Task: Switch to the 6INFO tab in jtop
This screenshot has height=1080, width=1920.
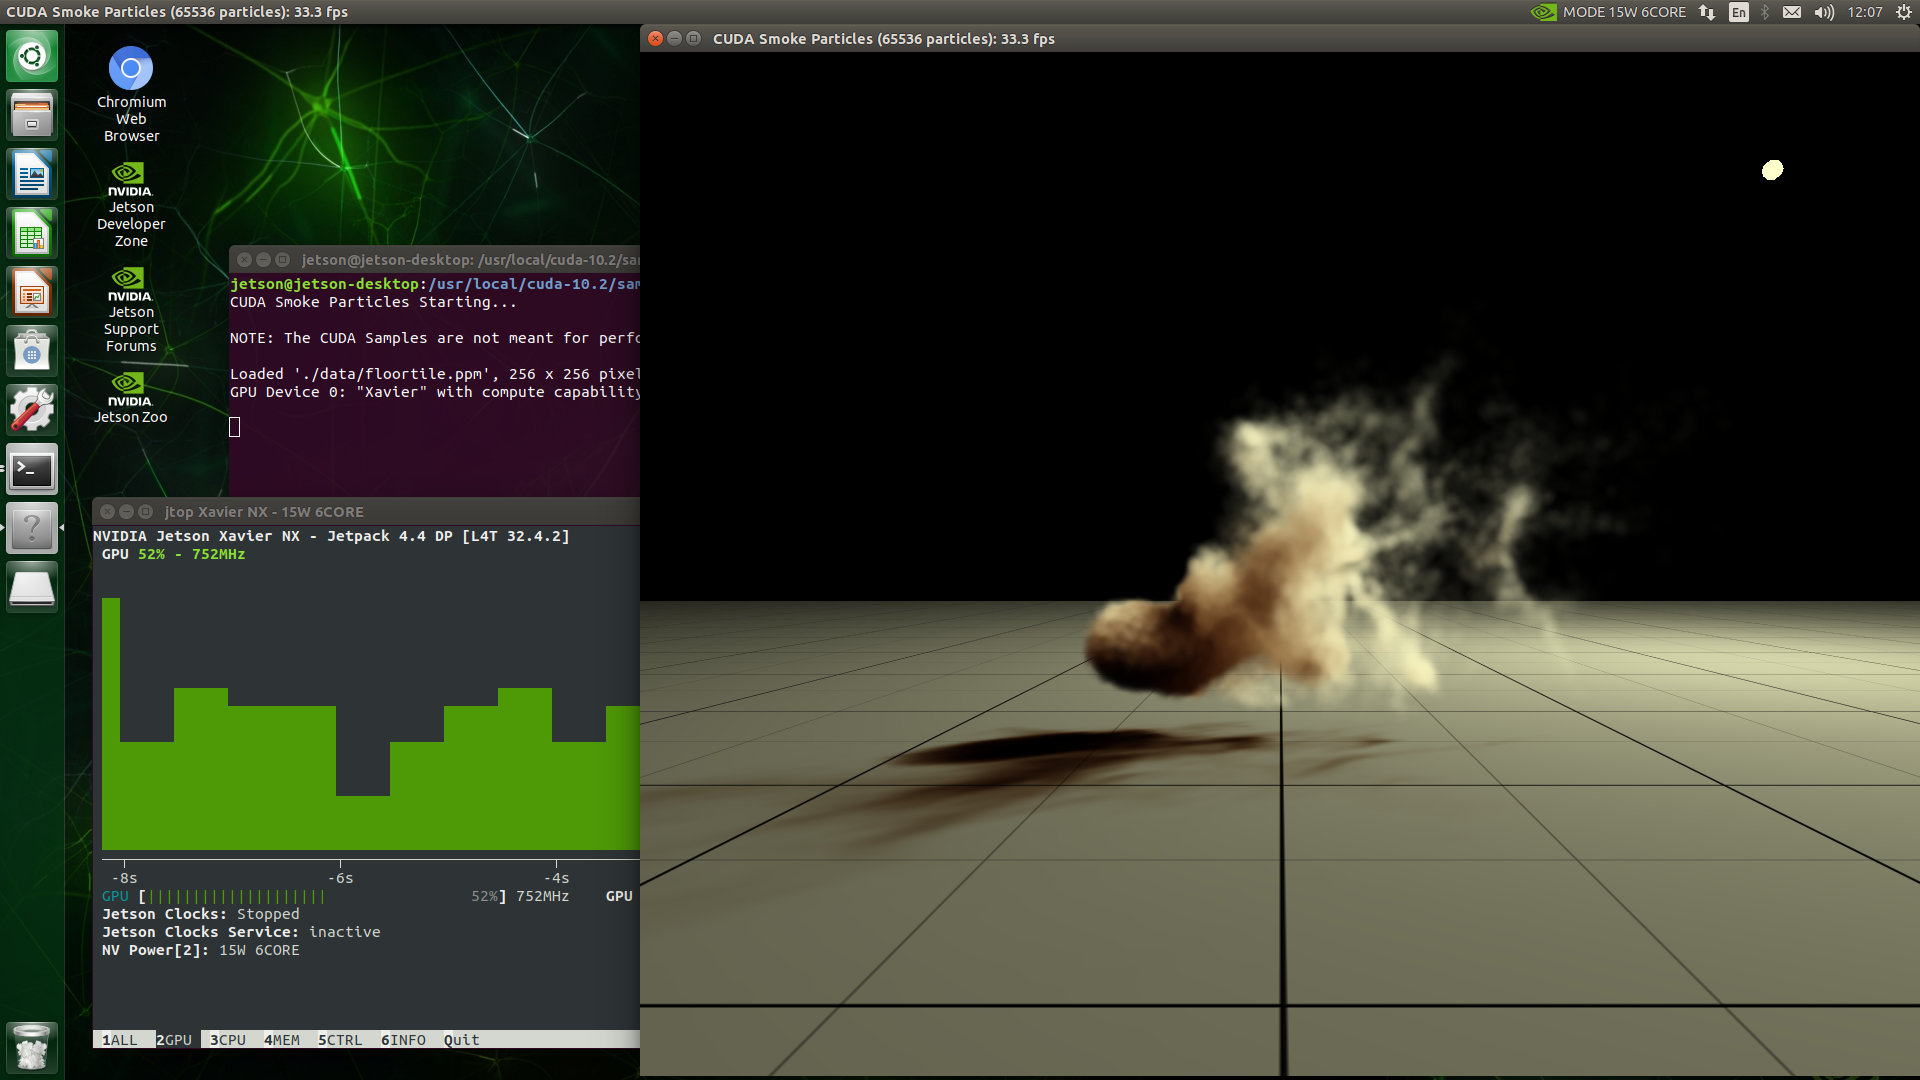Action: [x=403, y=1040]
